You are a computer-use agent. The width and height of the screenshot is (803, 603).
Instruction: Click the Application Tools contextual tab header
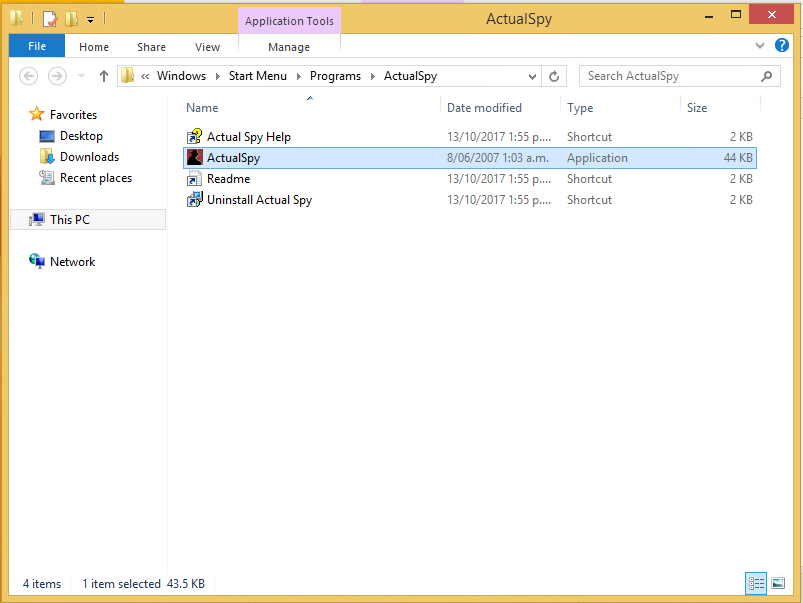[x=289, y=21]
